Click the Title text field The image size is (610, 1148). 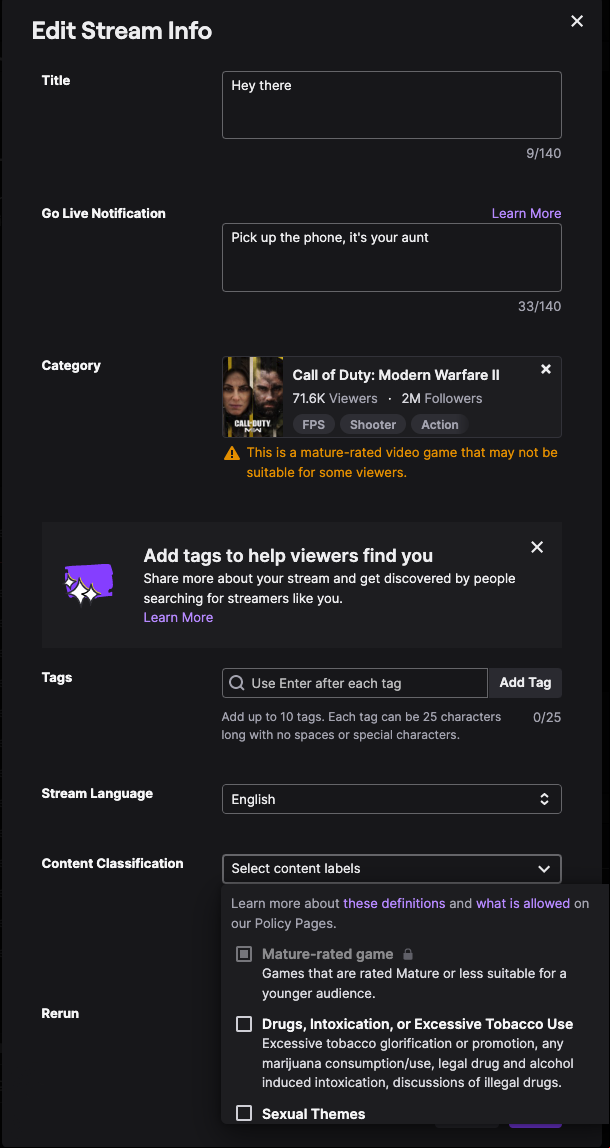click(x=392, y=105)
